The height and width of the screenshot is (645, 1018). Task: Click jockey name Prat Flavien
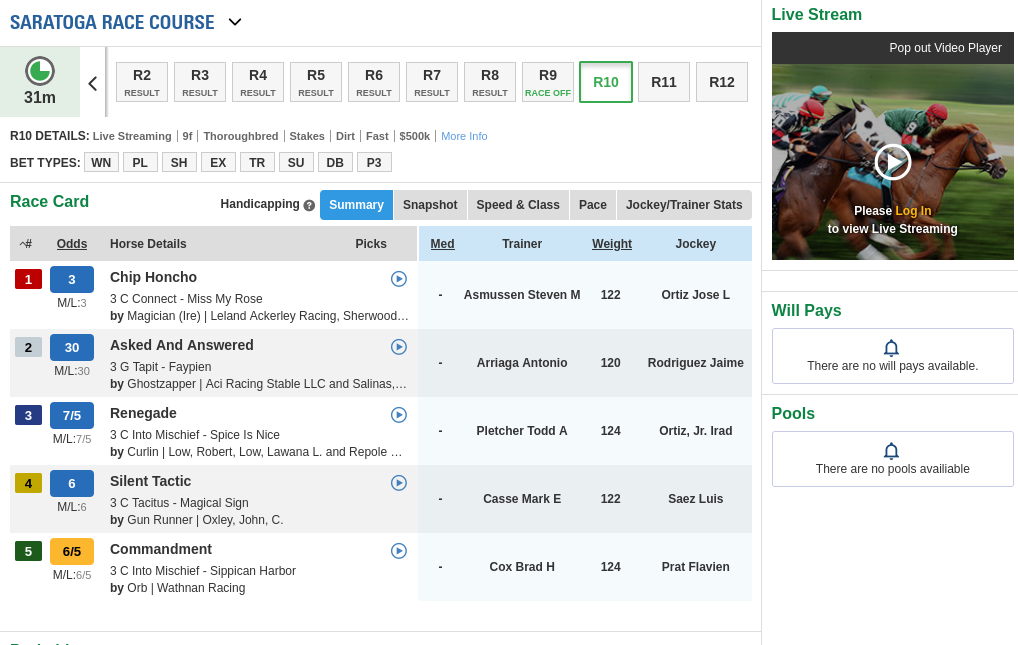[x=695, y=567]
